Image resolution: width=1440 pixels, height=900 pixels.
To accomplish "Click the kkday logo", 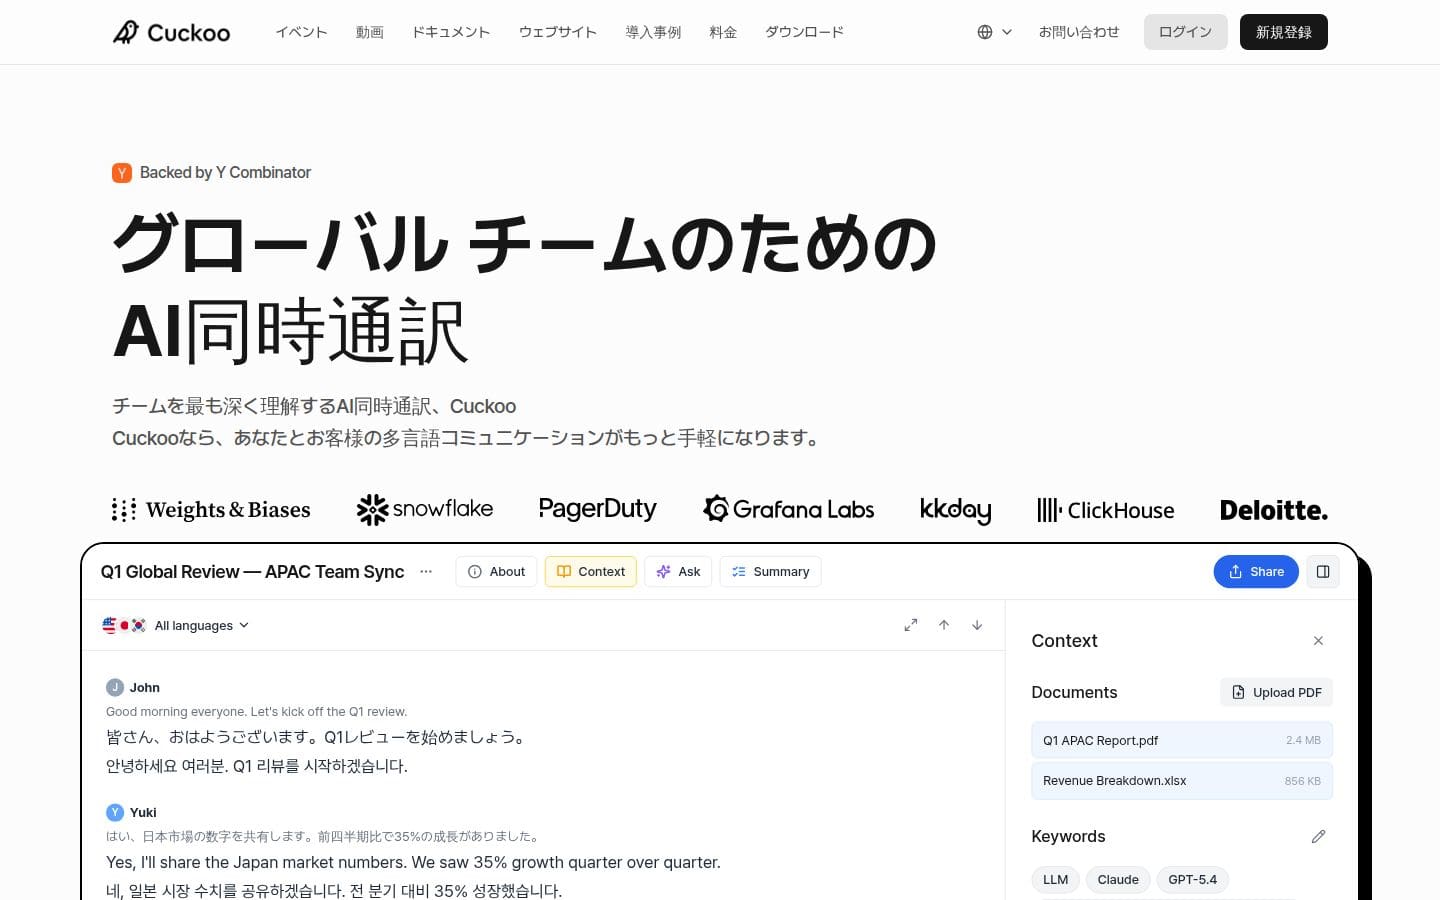I will coord(955,510).
